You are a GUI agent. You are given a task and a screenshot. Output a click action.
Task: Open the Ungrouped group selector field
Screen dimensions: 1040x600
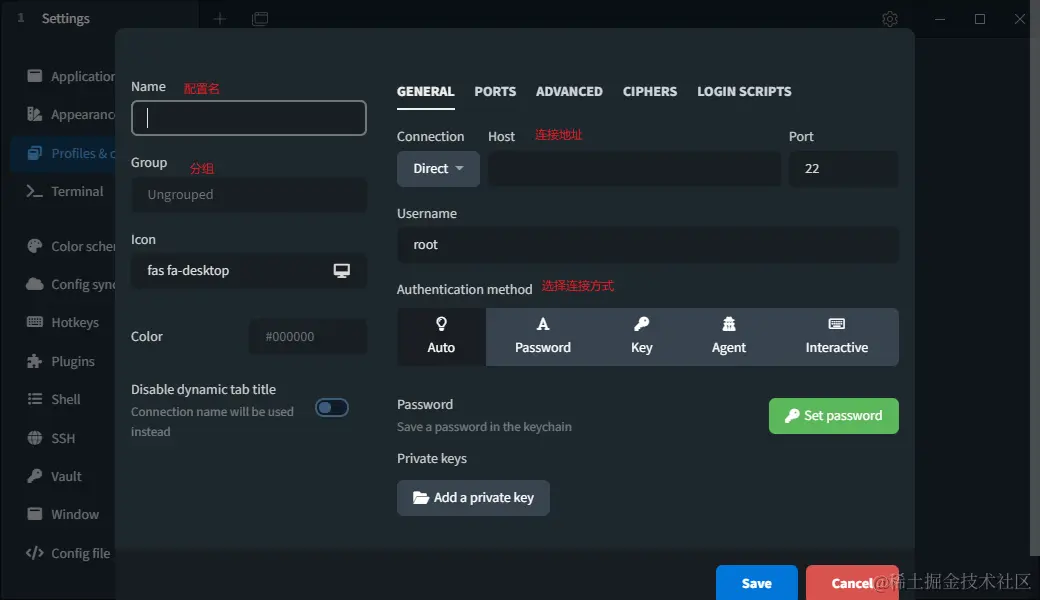249,194
